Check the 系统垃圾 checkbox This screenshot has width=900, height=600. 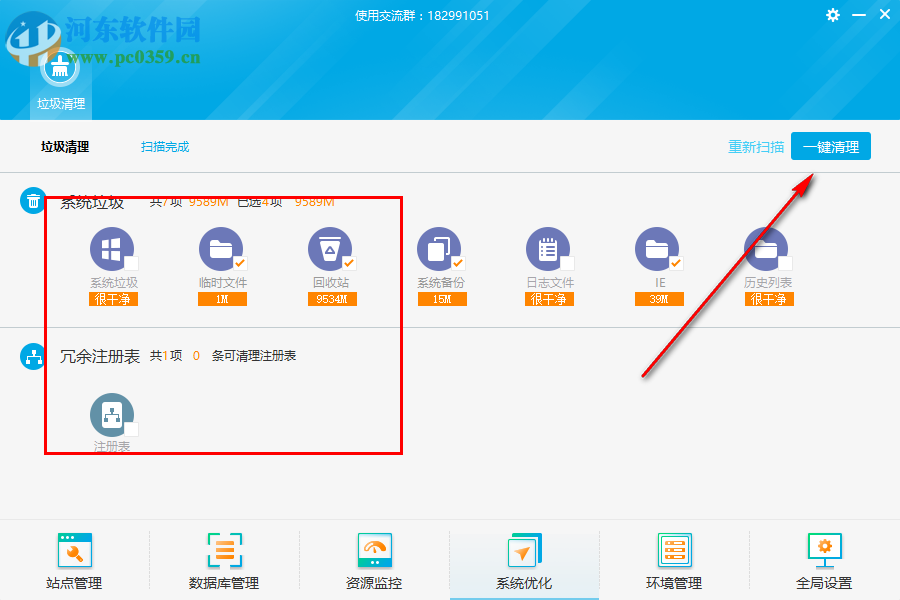(131, 264)
